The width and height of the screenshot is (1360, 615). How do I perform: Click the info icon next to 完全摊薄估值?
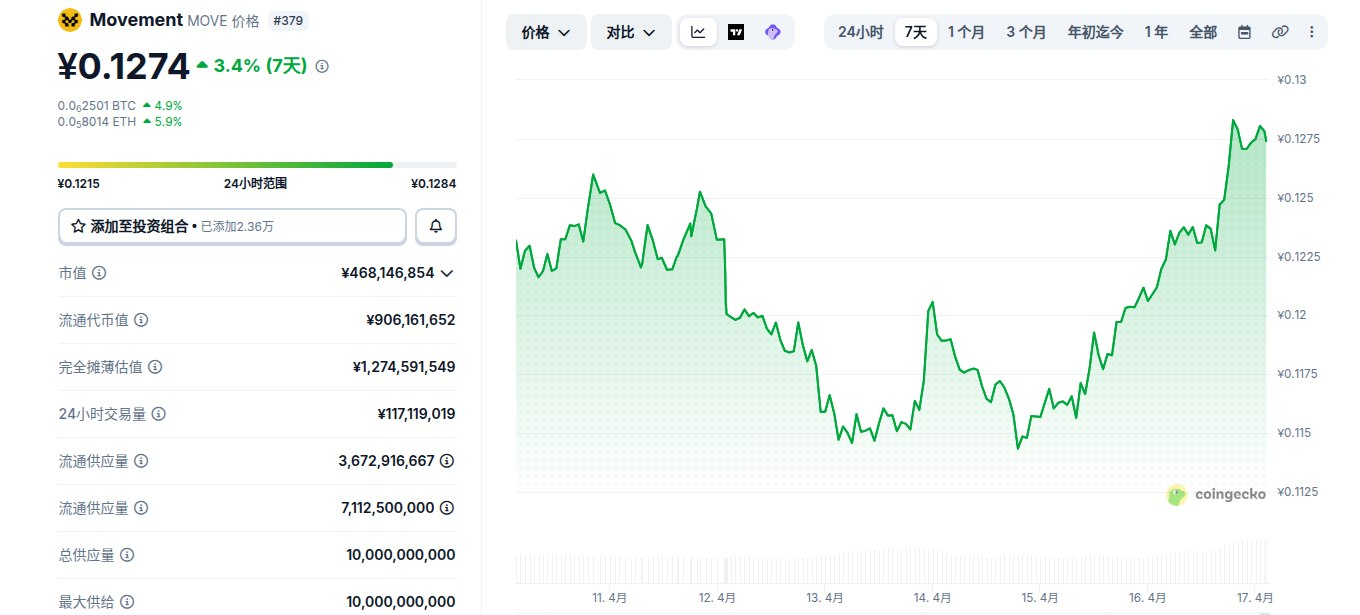pos(155,367)
